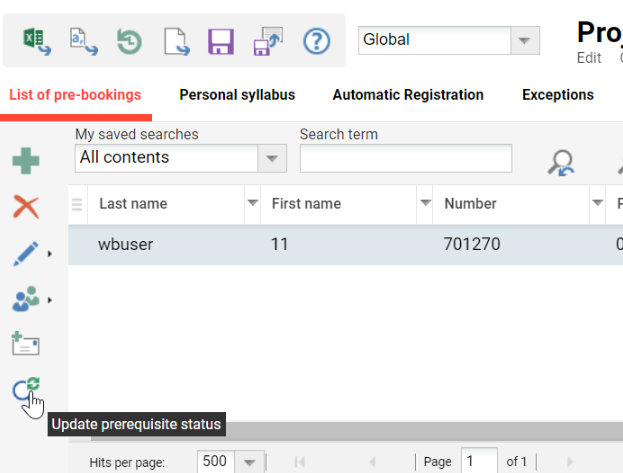
Task: Click the blue pencil edit icon
Action: pos(26,253)
